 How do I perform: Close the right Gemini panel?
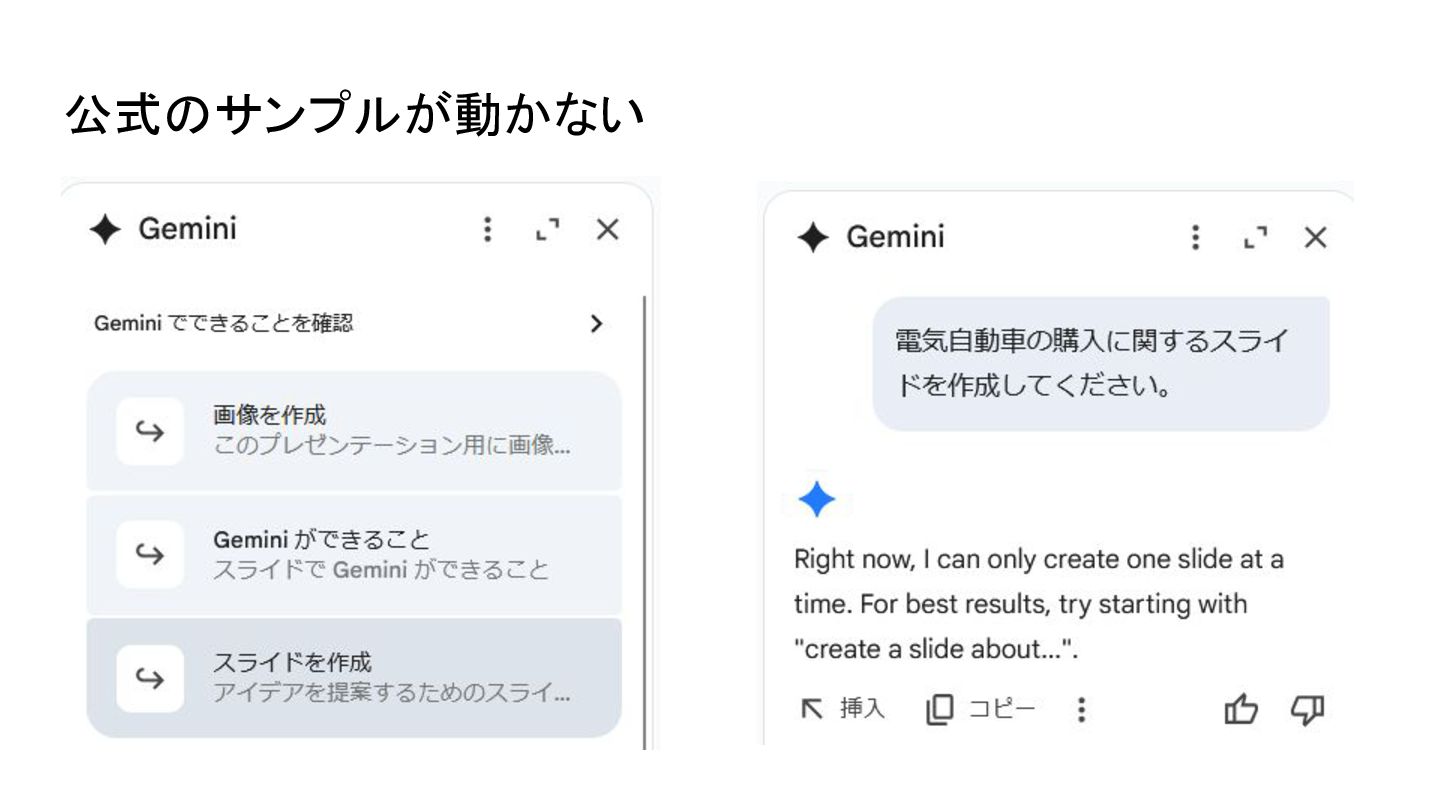click(1315, 237)
